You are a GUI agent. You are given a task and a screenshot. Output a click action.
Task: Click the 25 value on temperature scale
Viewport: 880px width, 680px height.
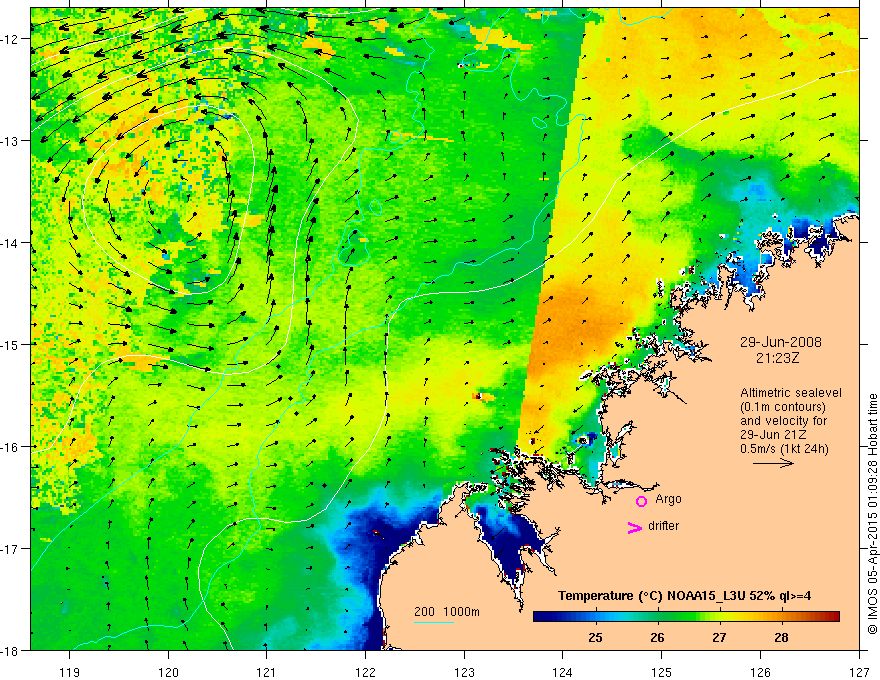[595, 638]
